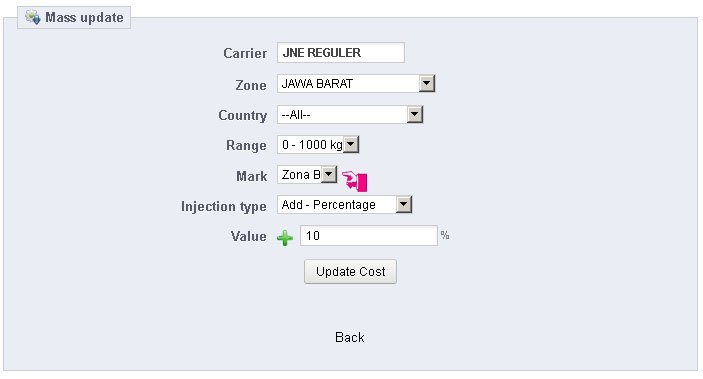Image resolution: width=703 pixels, height=379 pixels.
Task: Click the Range dropdown arrow button
Action: click(x=351, y=144)
